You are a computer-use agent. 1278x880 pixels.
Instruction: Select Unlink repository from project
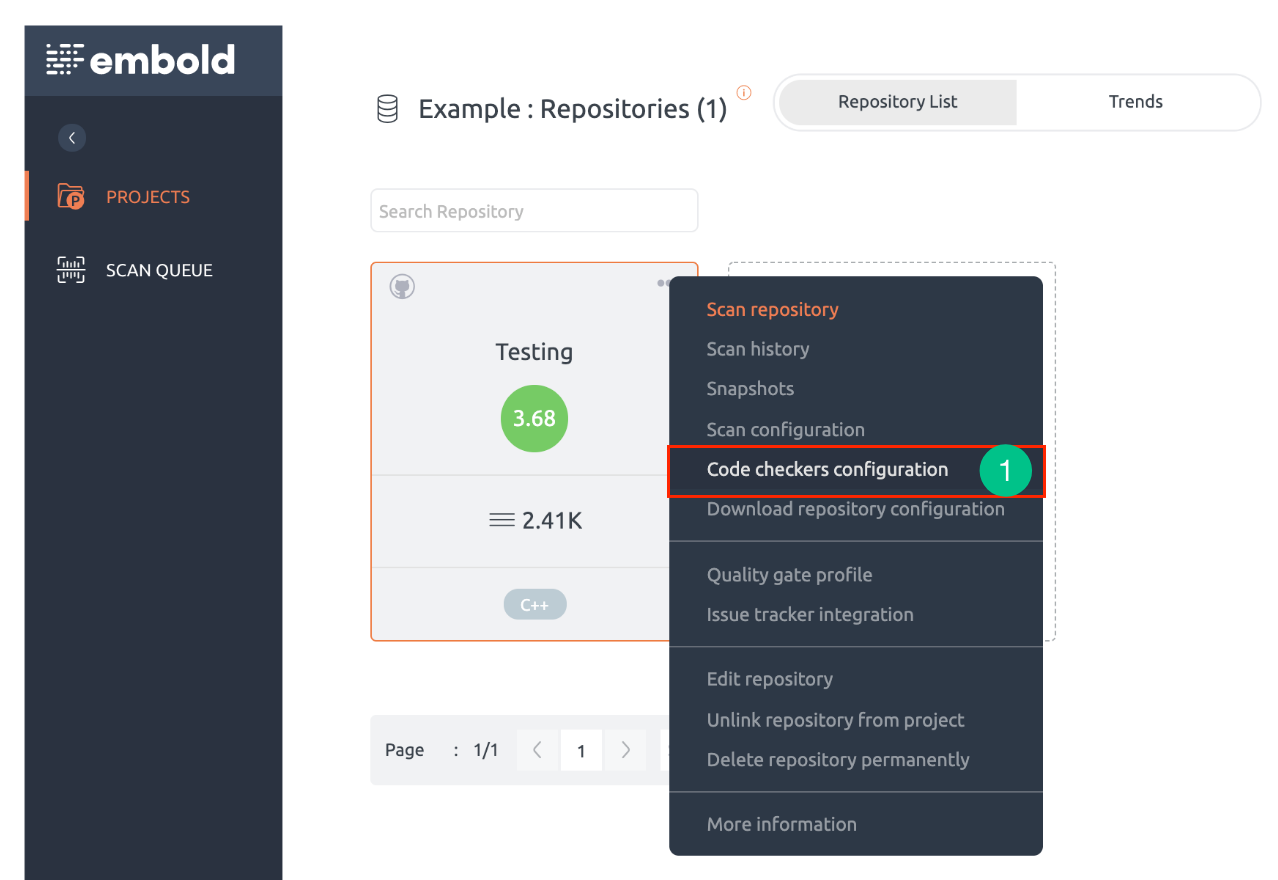[x=836, y=720]
